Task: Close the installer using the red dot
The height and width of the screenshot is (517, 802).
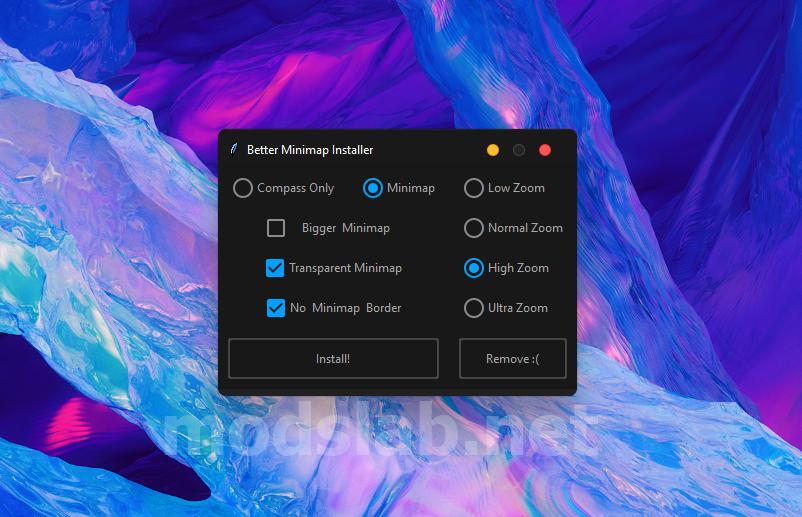Action: pyautogui.click(x=545, y=150)
